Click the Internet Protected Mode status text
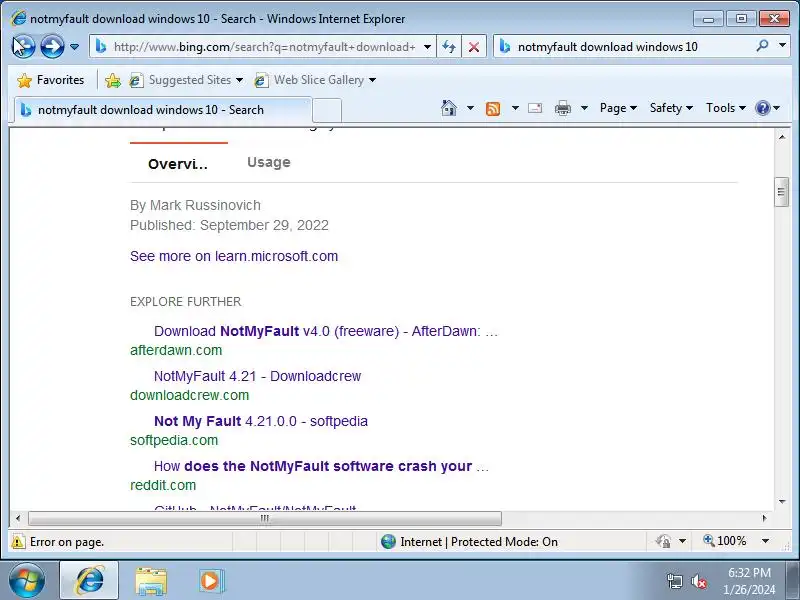800x600 pixels. tap(479, 542)
